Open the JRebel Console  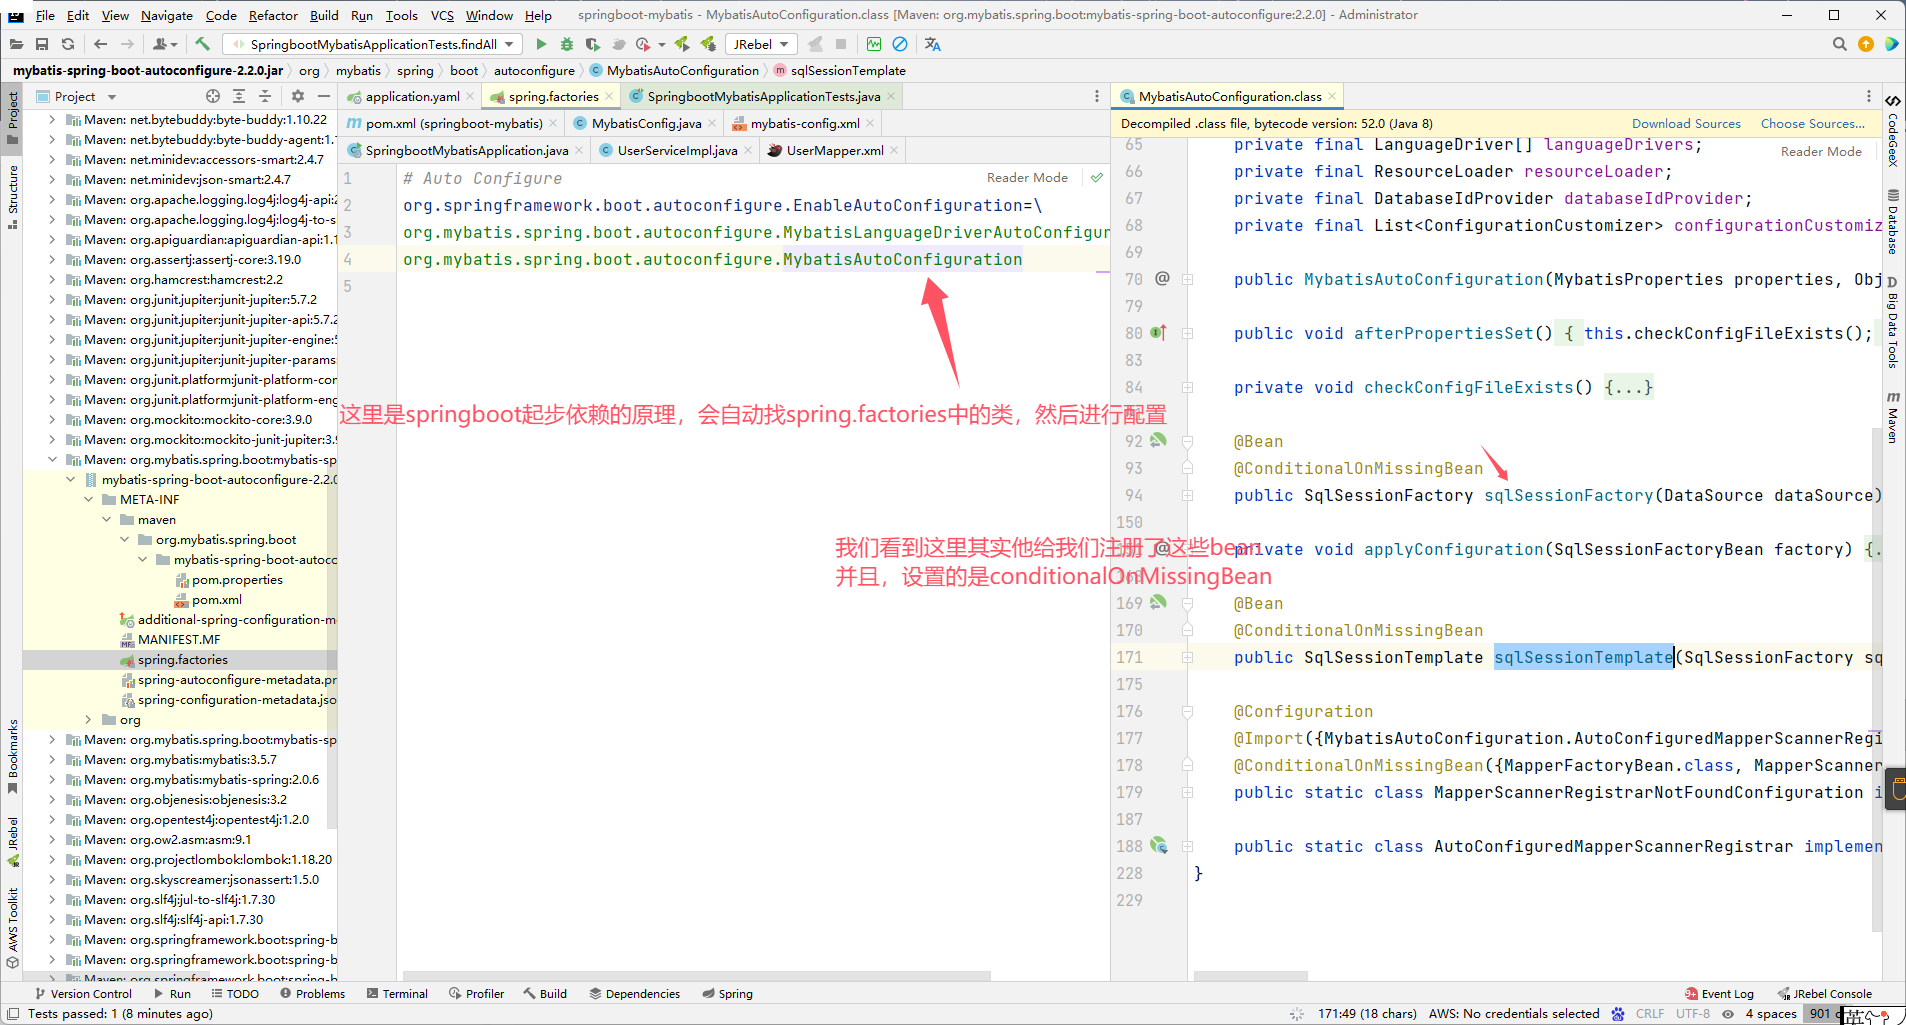pyautogui.click(x=1825, y=993)
